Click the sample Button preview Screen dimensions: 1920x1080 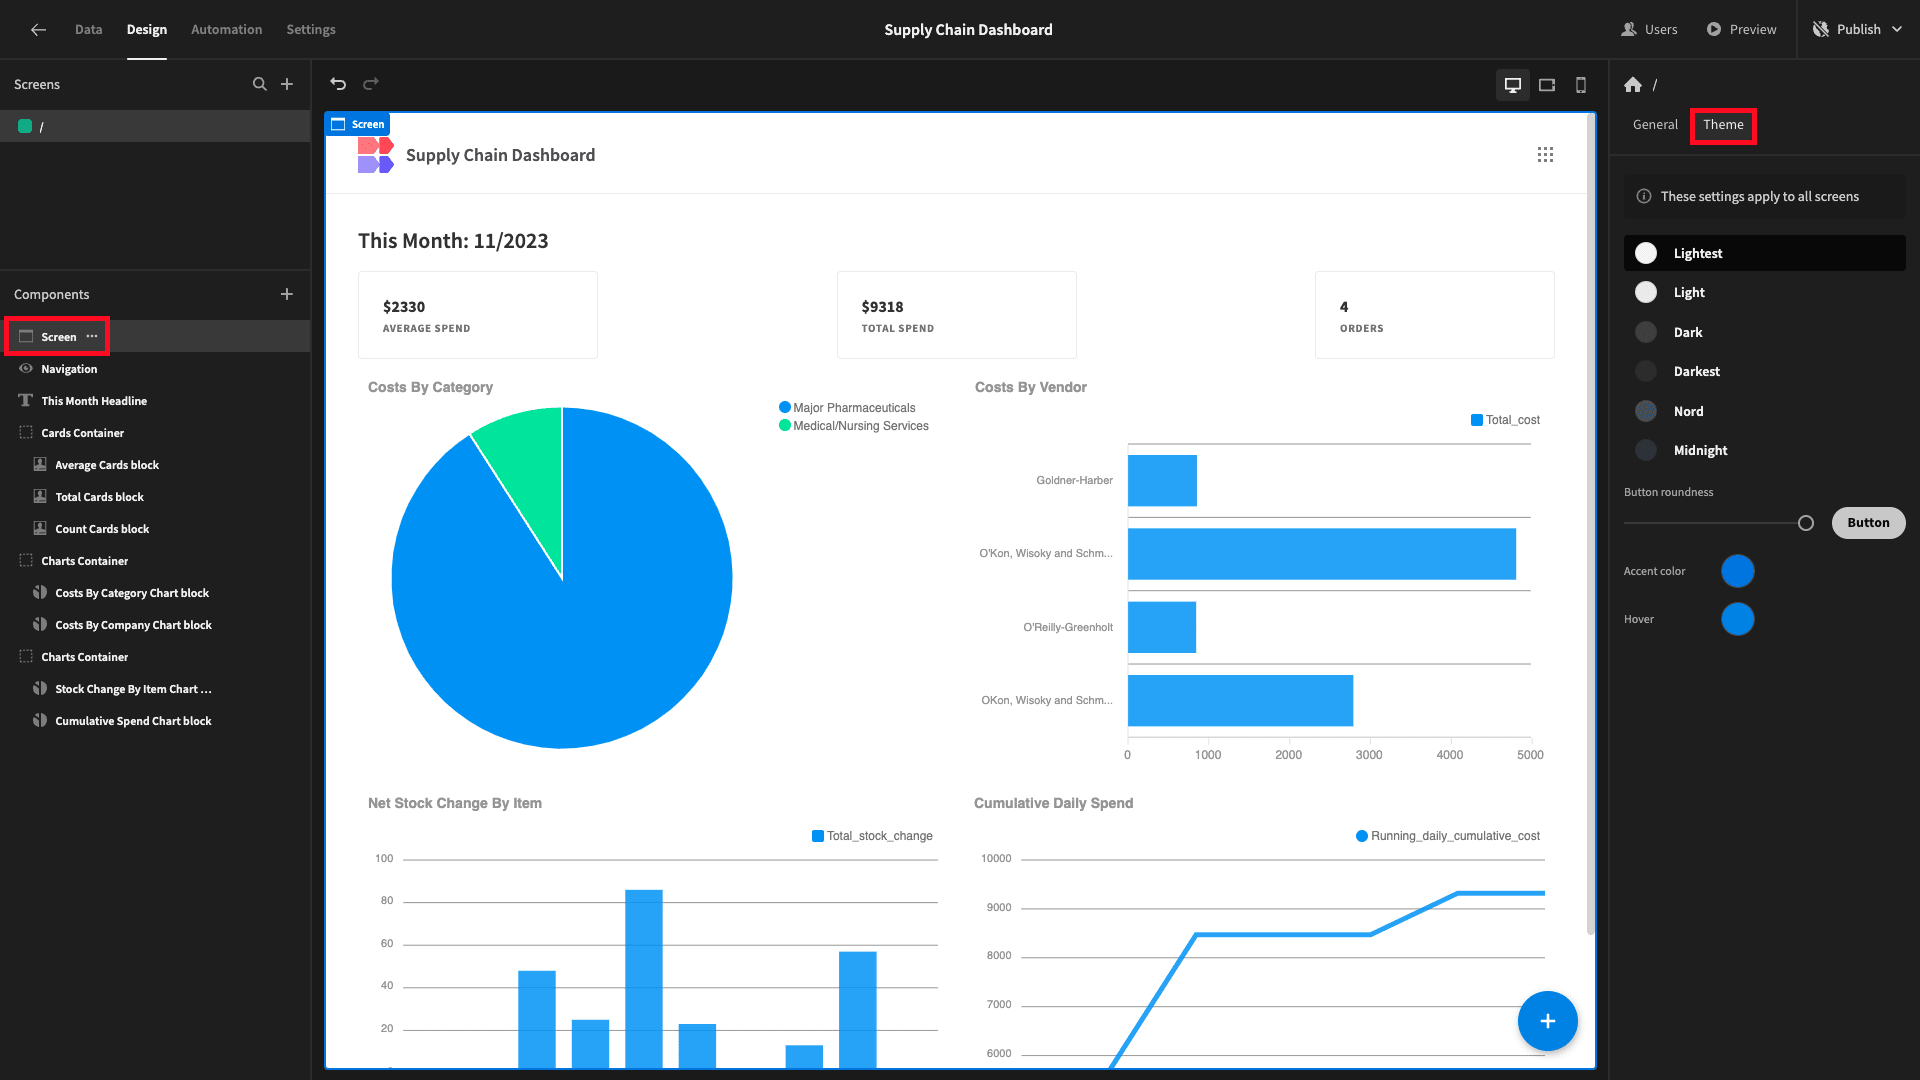[1868, 523]
